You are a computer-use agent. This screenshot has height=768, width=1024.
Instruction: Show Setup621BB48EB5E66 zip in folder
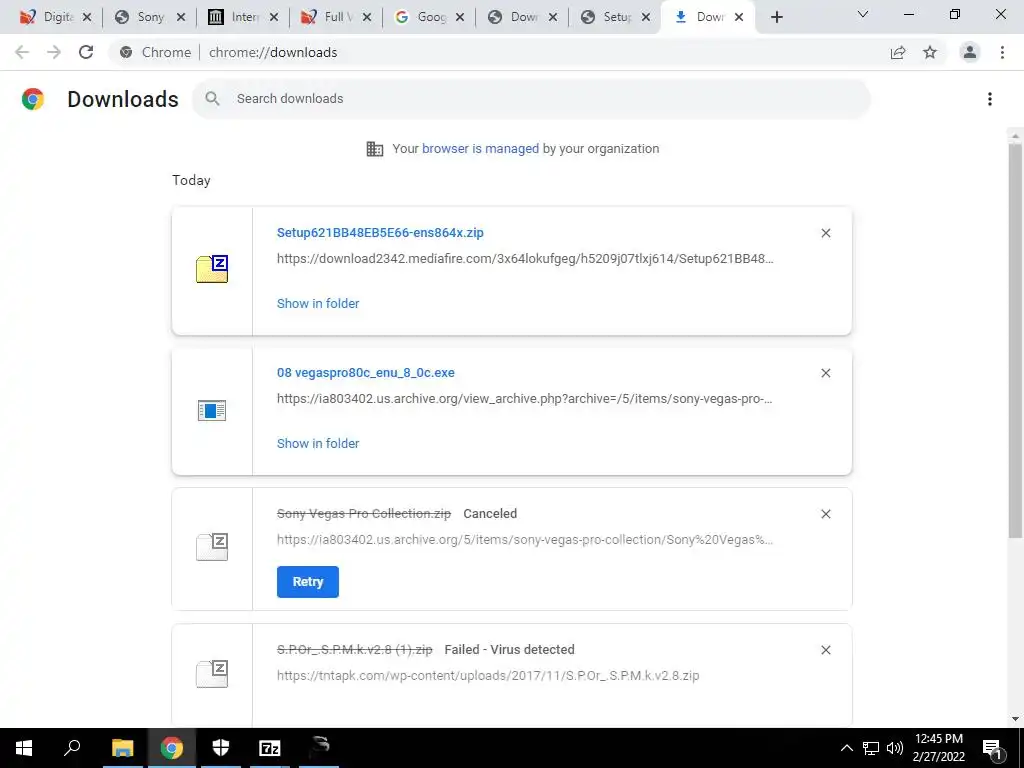[318, 304]
